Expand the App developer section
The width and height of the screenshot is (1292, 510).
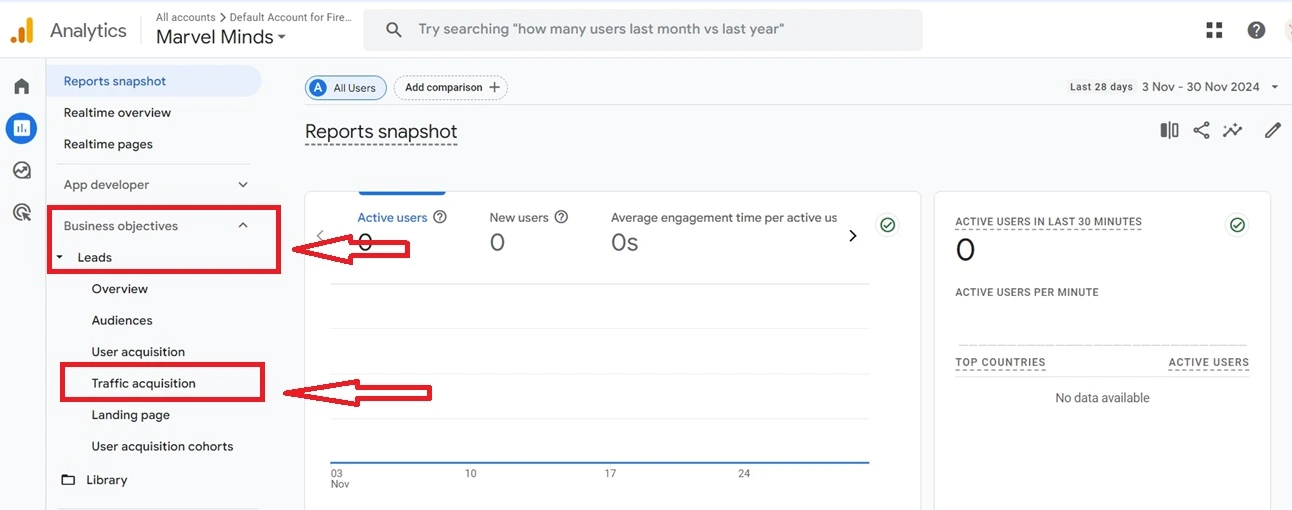click(x=242, y=185)
